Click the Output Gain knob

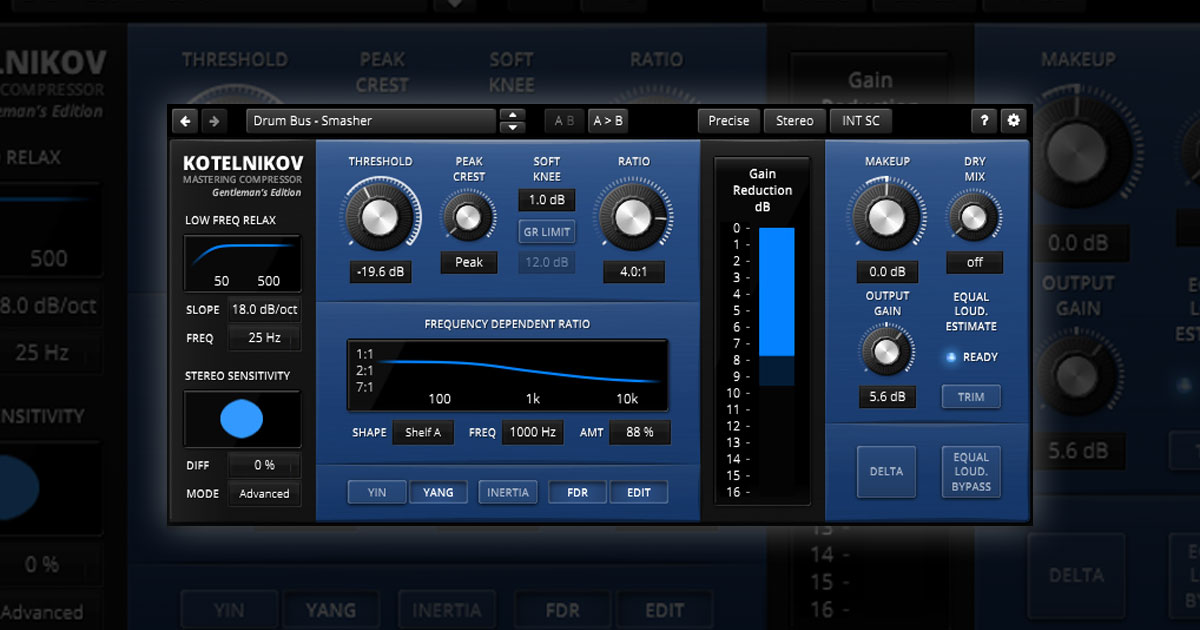(886, 351)
